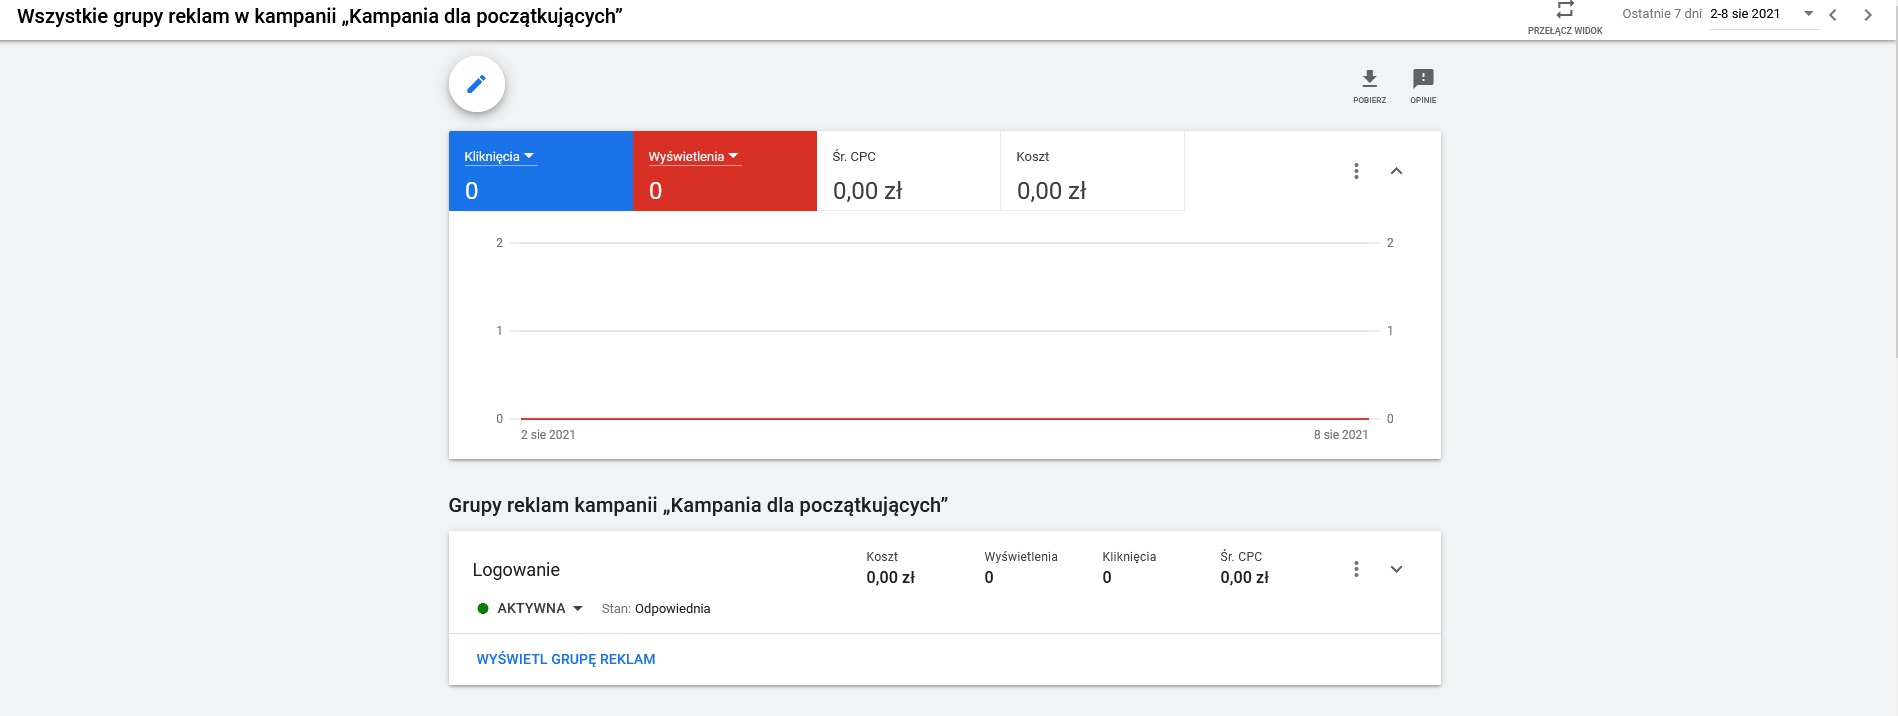Click the Przełącz widok switch icon

1564,11
